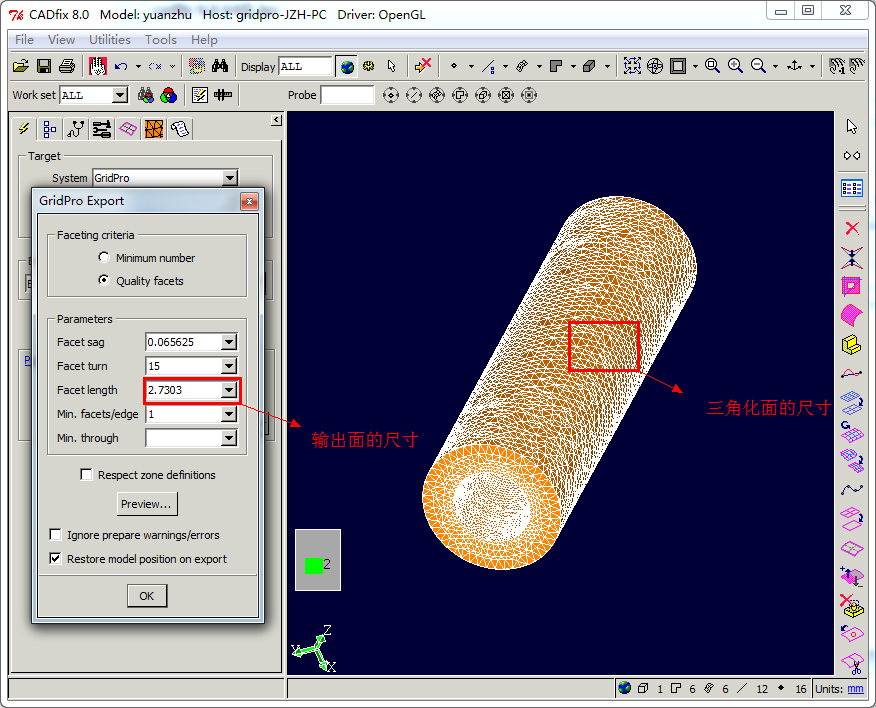Expand the Facet sag dropdown arrow
Viewport: 876px width, 708px height.
229,342
